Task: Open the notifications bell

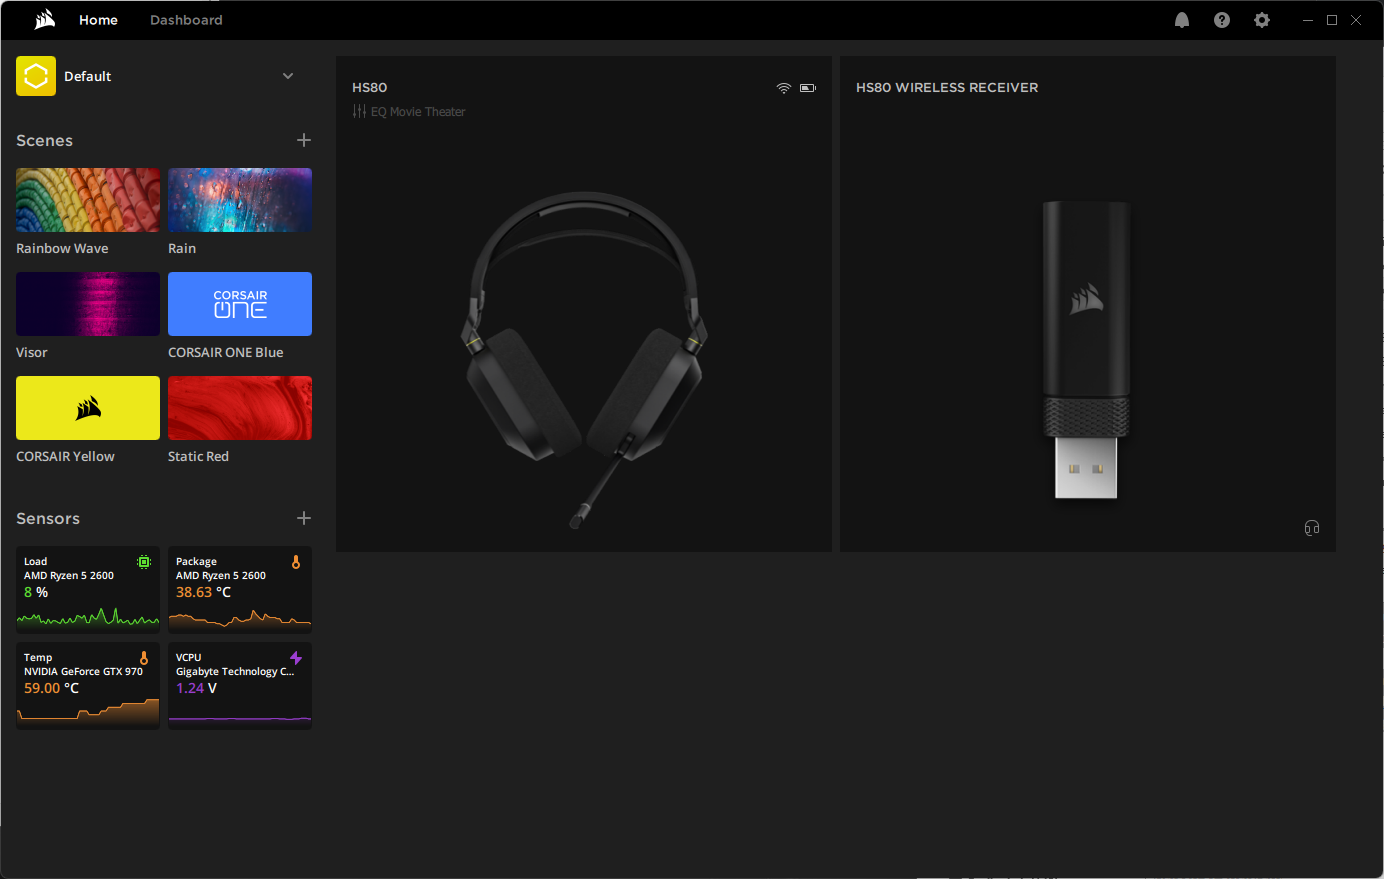Action: (1182, 20)
